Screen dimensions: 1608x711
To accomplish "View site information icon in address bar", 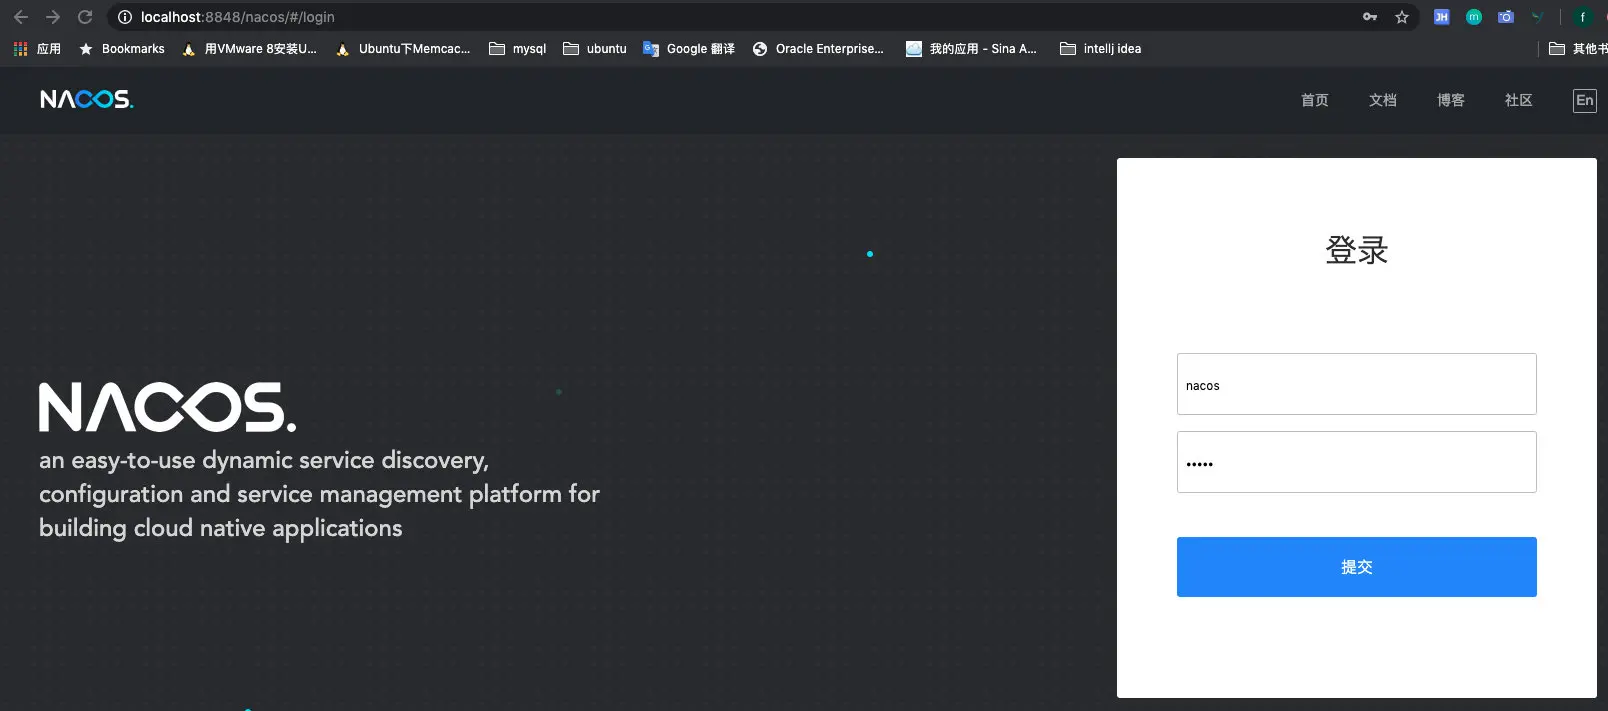I will (x=125, y=17).
